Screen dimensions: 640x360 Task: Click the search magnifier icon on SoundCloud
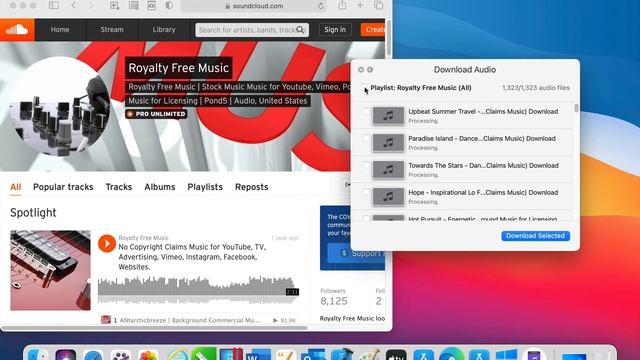[x=300, y=30]
